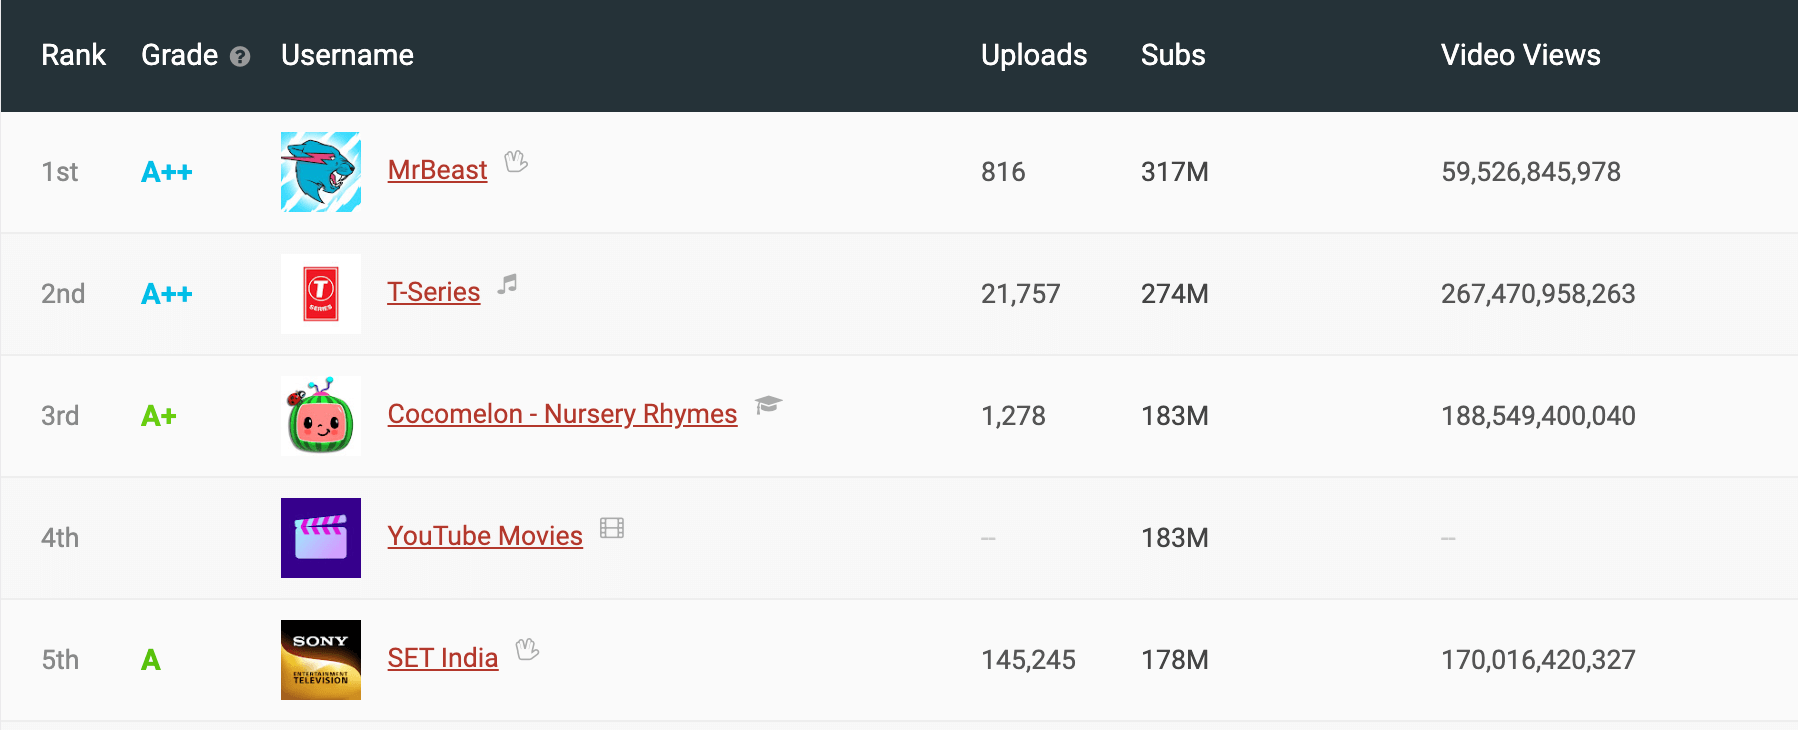
Task: Open the Cocomelon - Nursery Rhymes link
Action: click(561, 413)
